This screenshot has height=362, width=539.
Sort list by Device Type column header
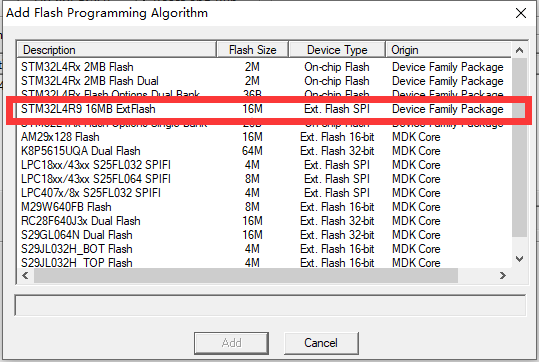(337, 50)
